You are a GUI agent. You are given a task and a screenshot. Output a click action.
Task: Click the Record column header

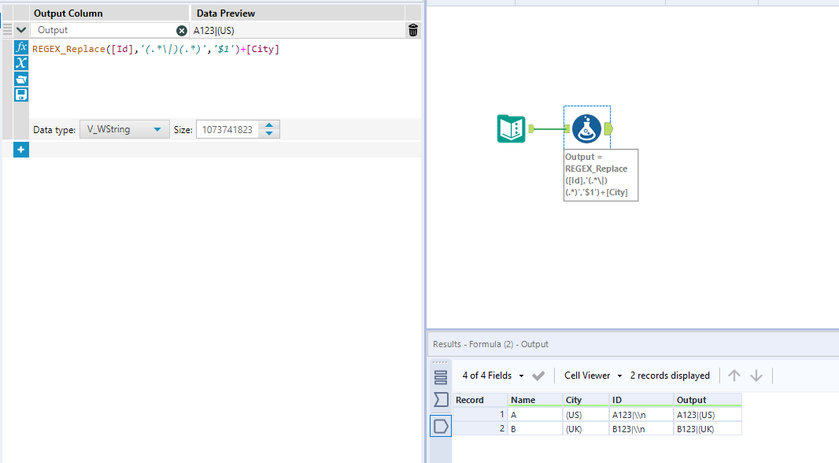pos(480,400)
